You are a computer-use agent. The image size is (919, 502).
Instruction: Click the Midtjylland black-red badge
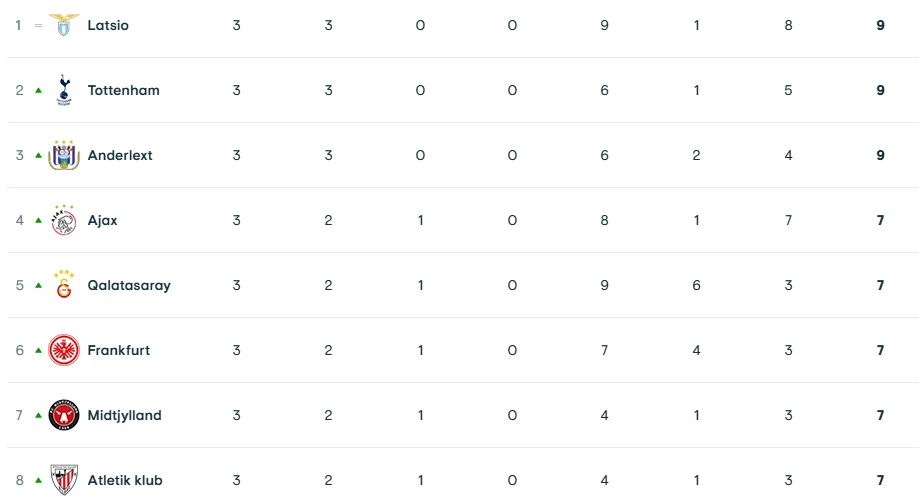(64, 415)
